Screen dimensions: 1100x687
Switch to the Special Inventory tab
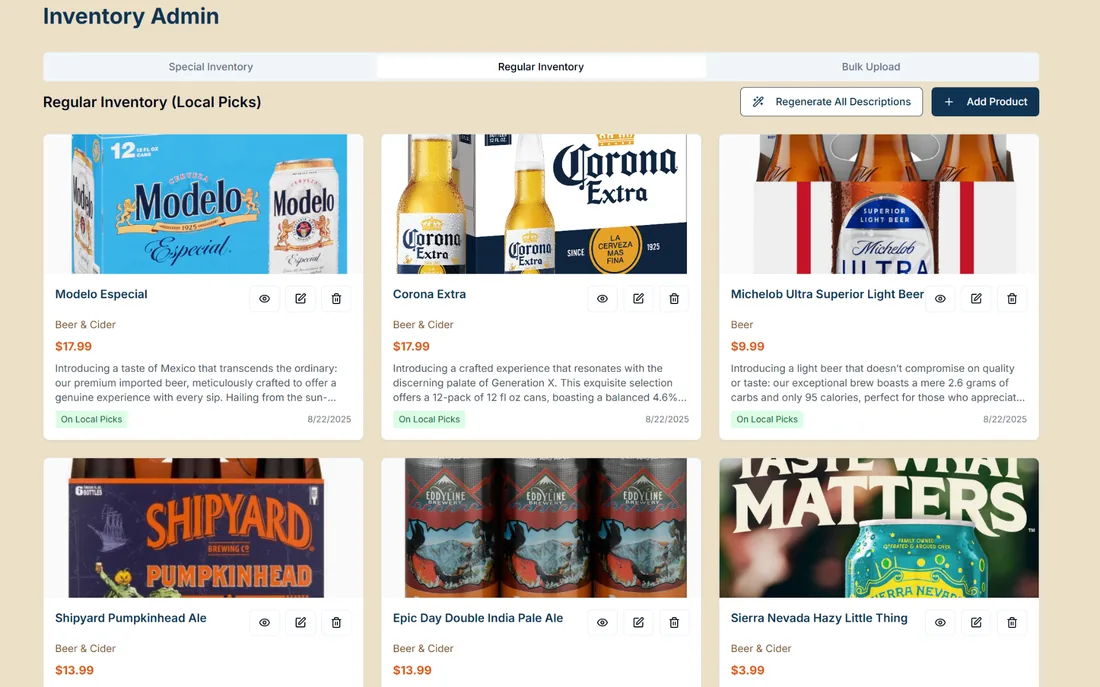[210, 67]
